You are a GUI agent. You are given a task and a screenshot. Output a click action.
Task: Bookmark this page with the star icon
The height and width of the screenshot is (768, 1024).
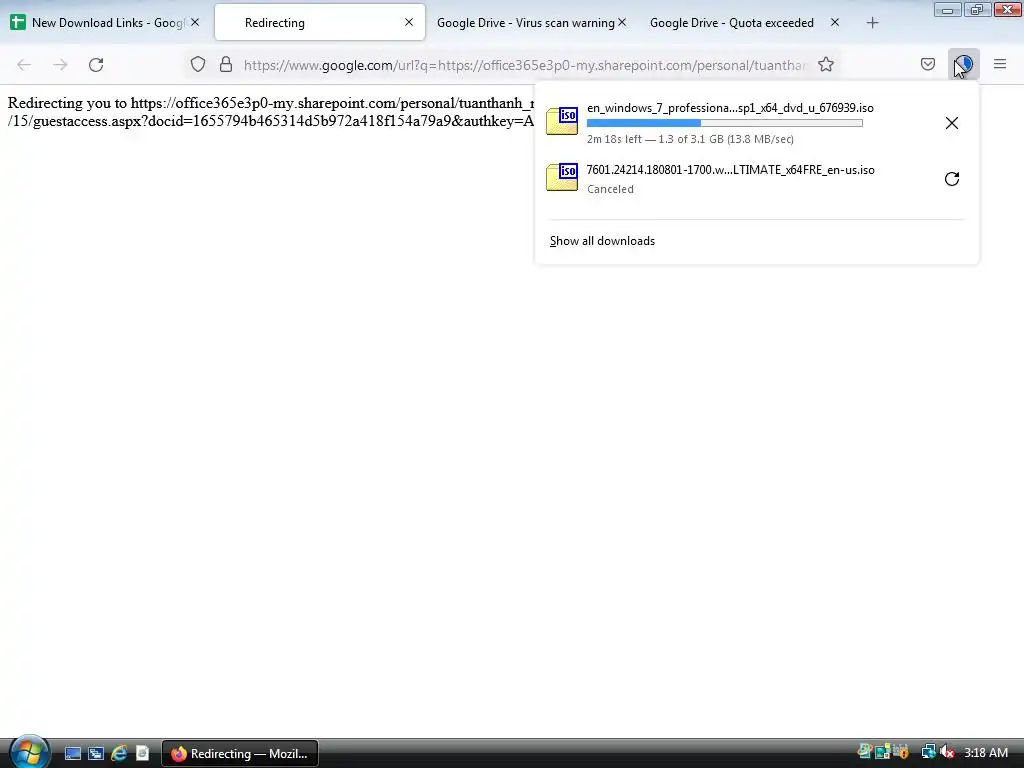(826, 64)
